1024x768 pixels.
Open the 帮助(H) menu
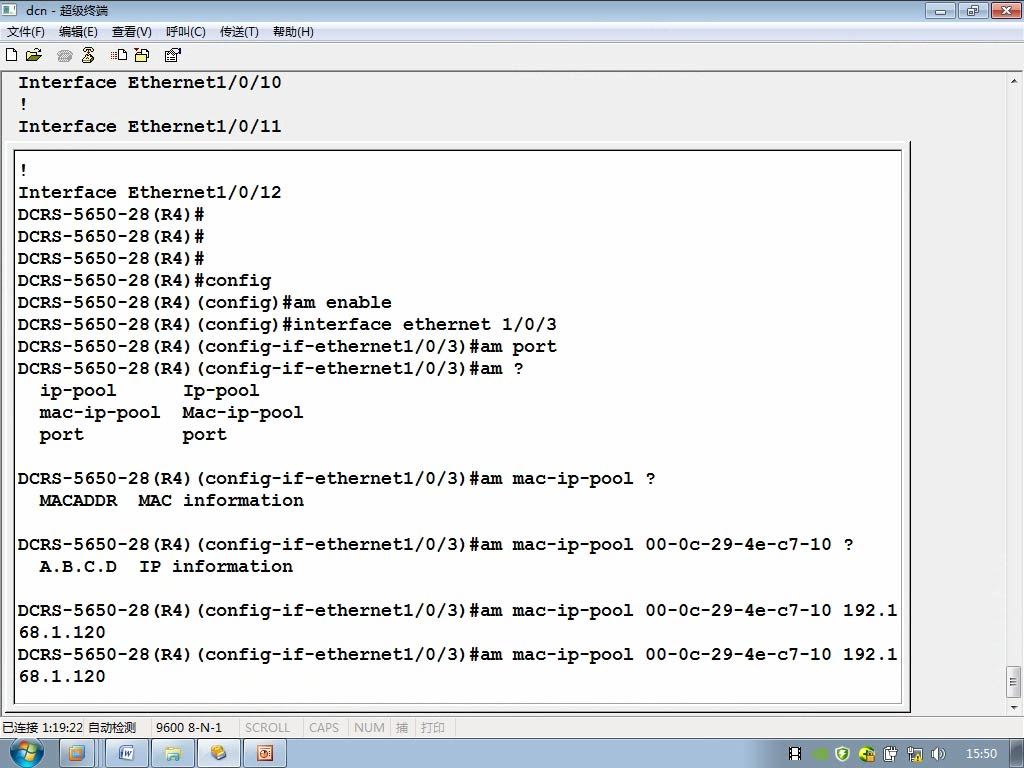pos(293,31)
